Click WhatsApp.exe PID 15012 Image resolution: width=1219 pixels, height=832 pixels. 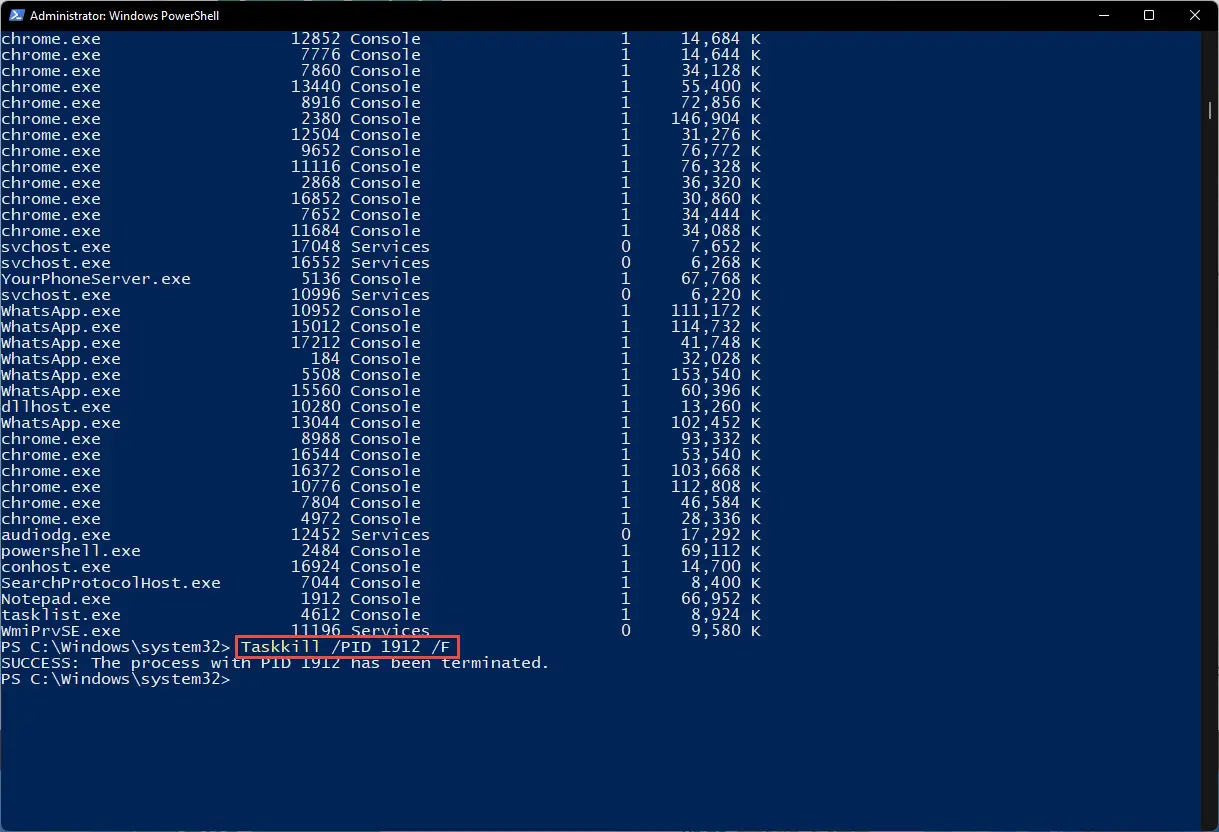click(x=315, y=327)
